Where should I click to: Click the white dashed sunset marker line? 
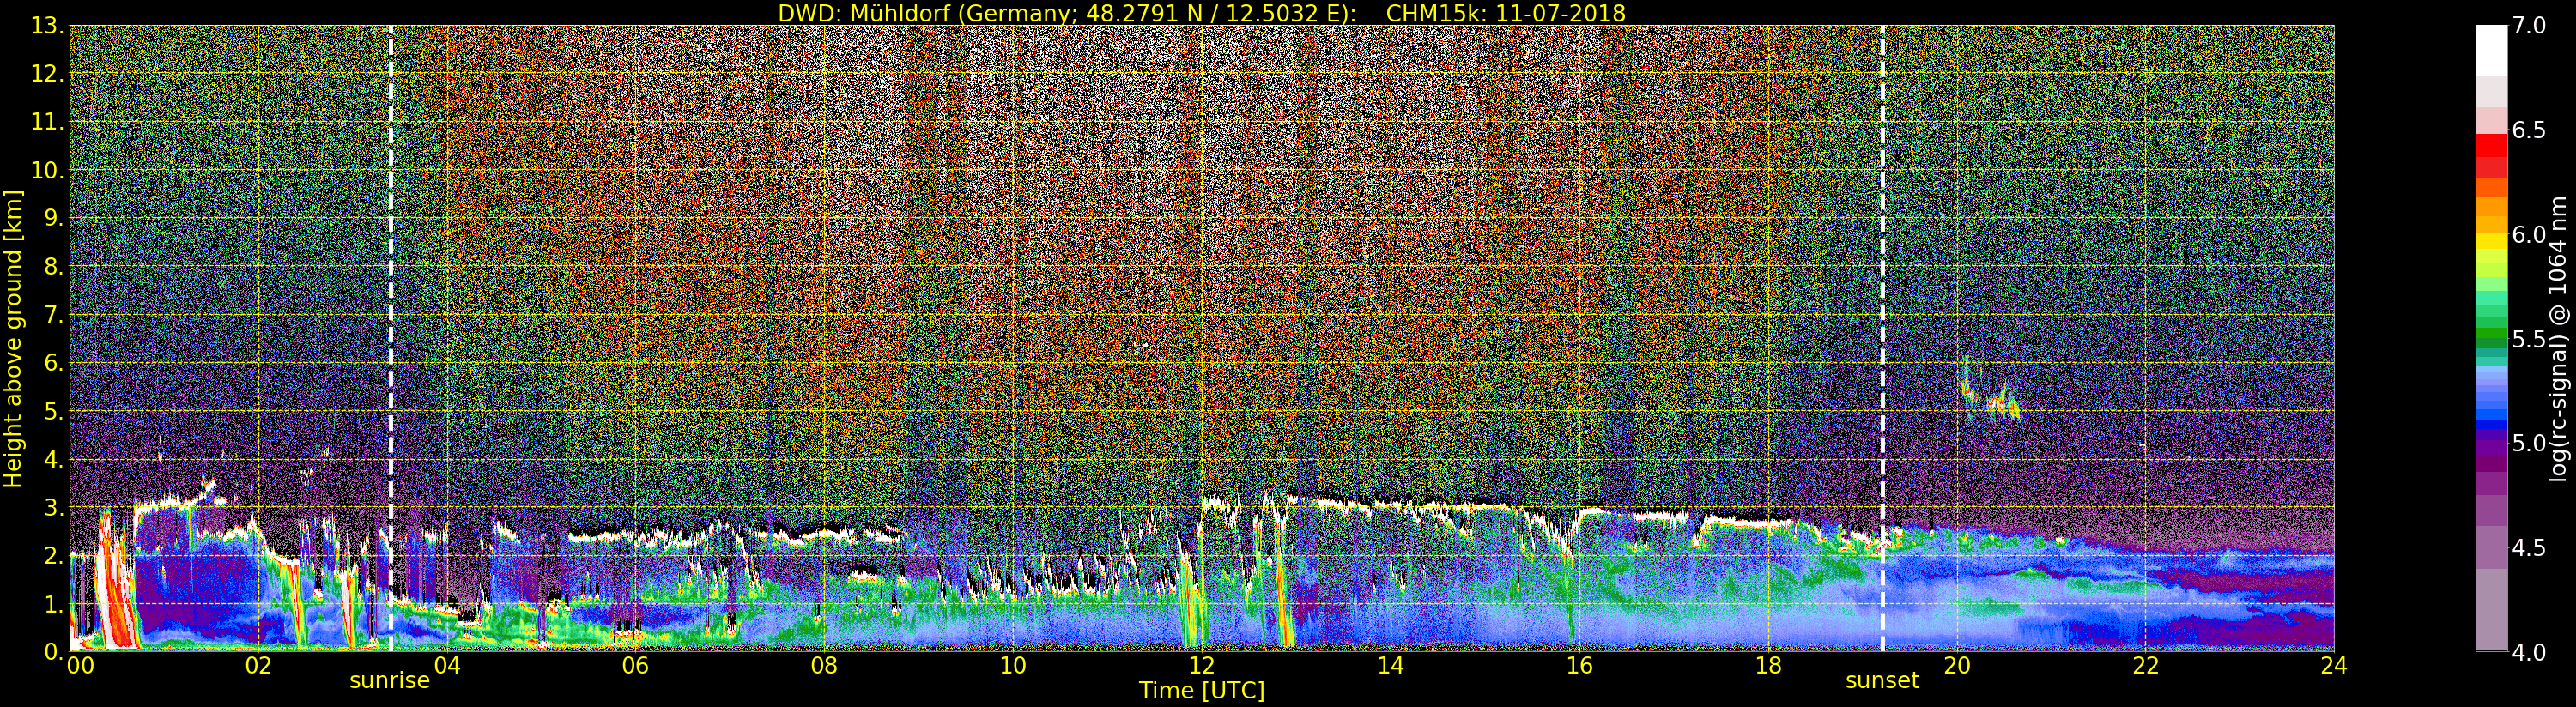1882,338
